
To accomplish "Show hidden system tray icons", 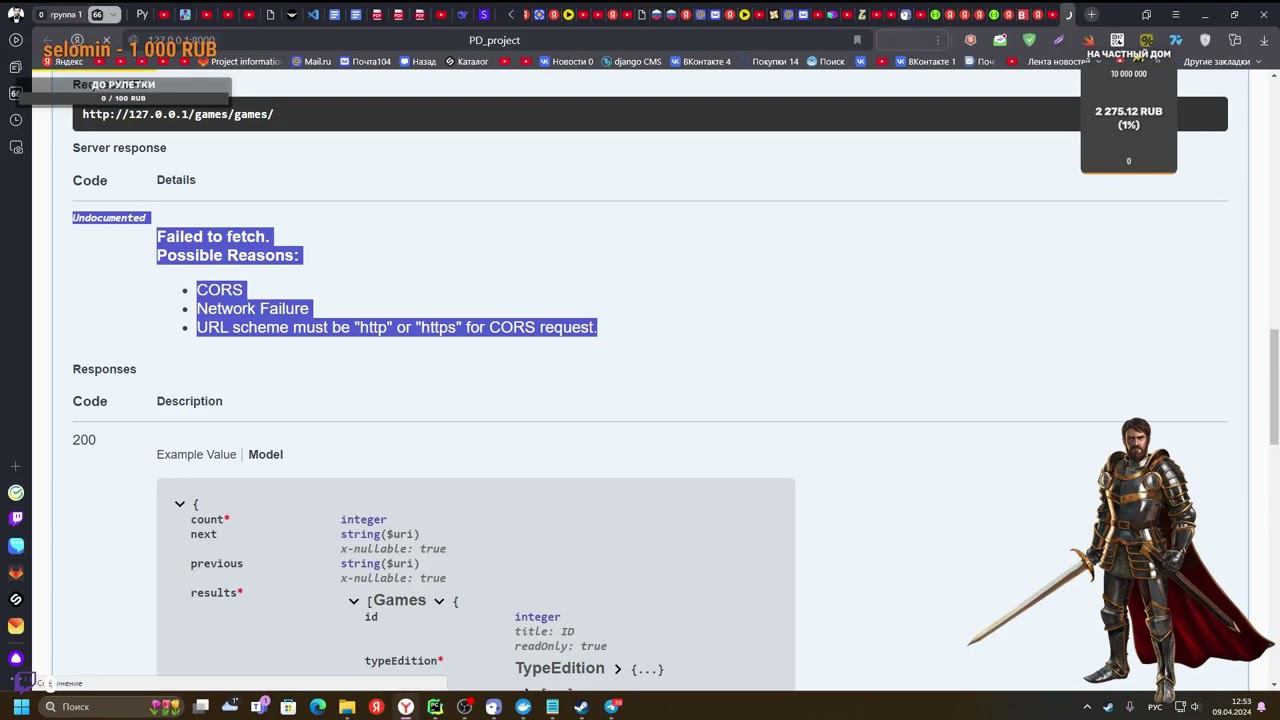I will coord(1087,707).
